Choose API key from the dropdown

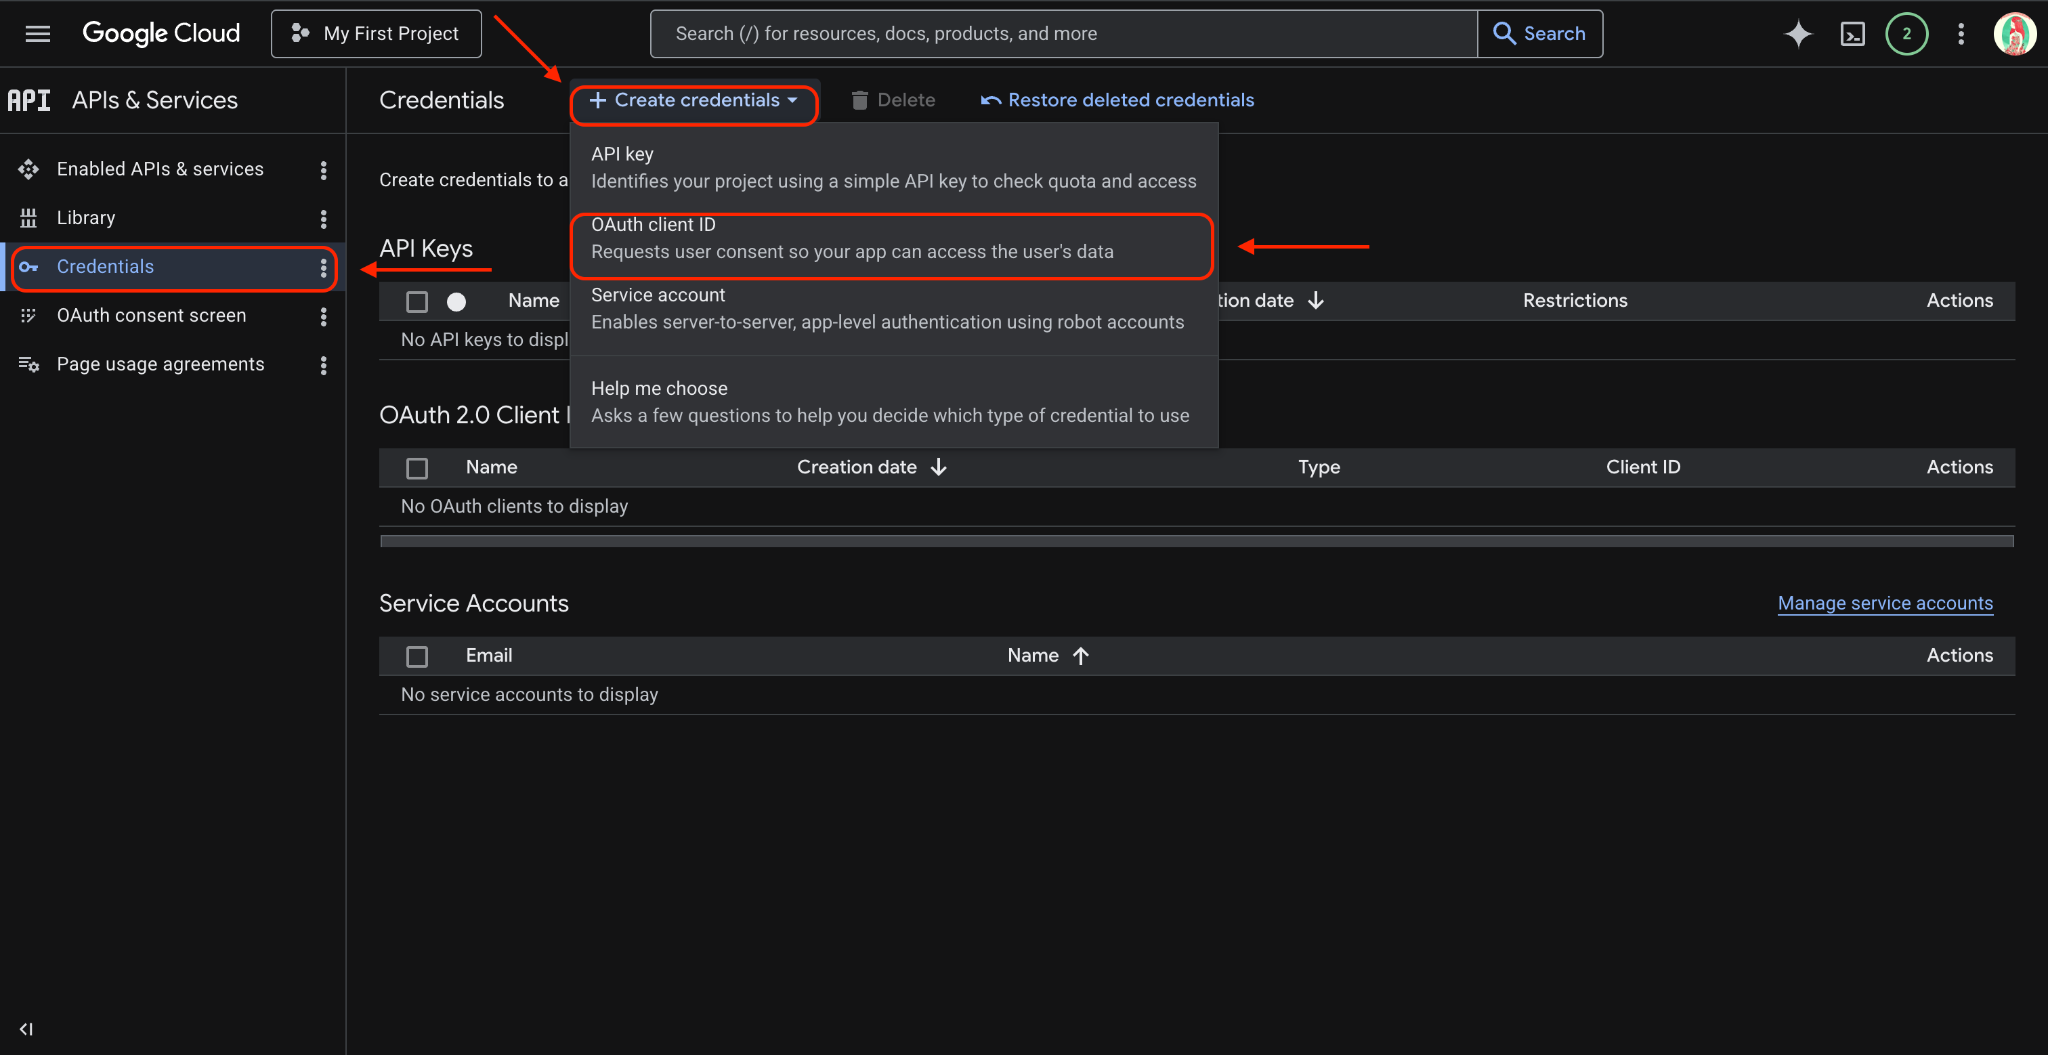894,167
